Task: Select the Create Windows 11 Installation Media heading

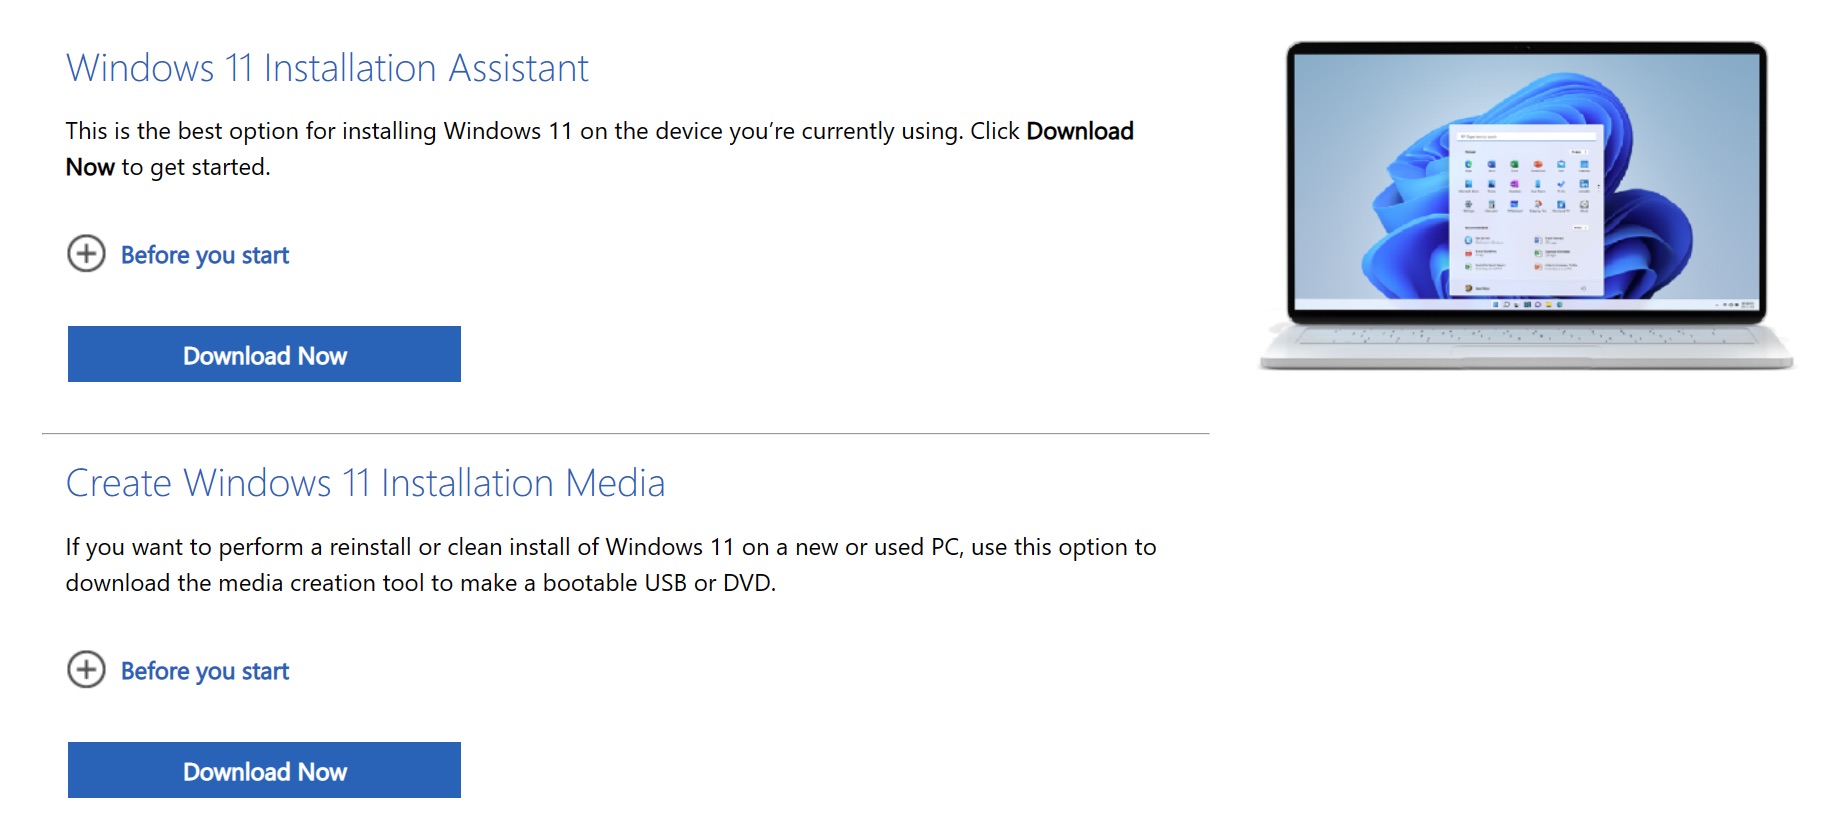Action: click(365, 483)
